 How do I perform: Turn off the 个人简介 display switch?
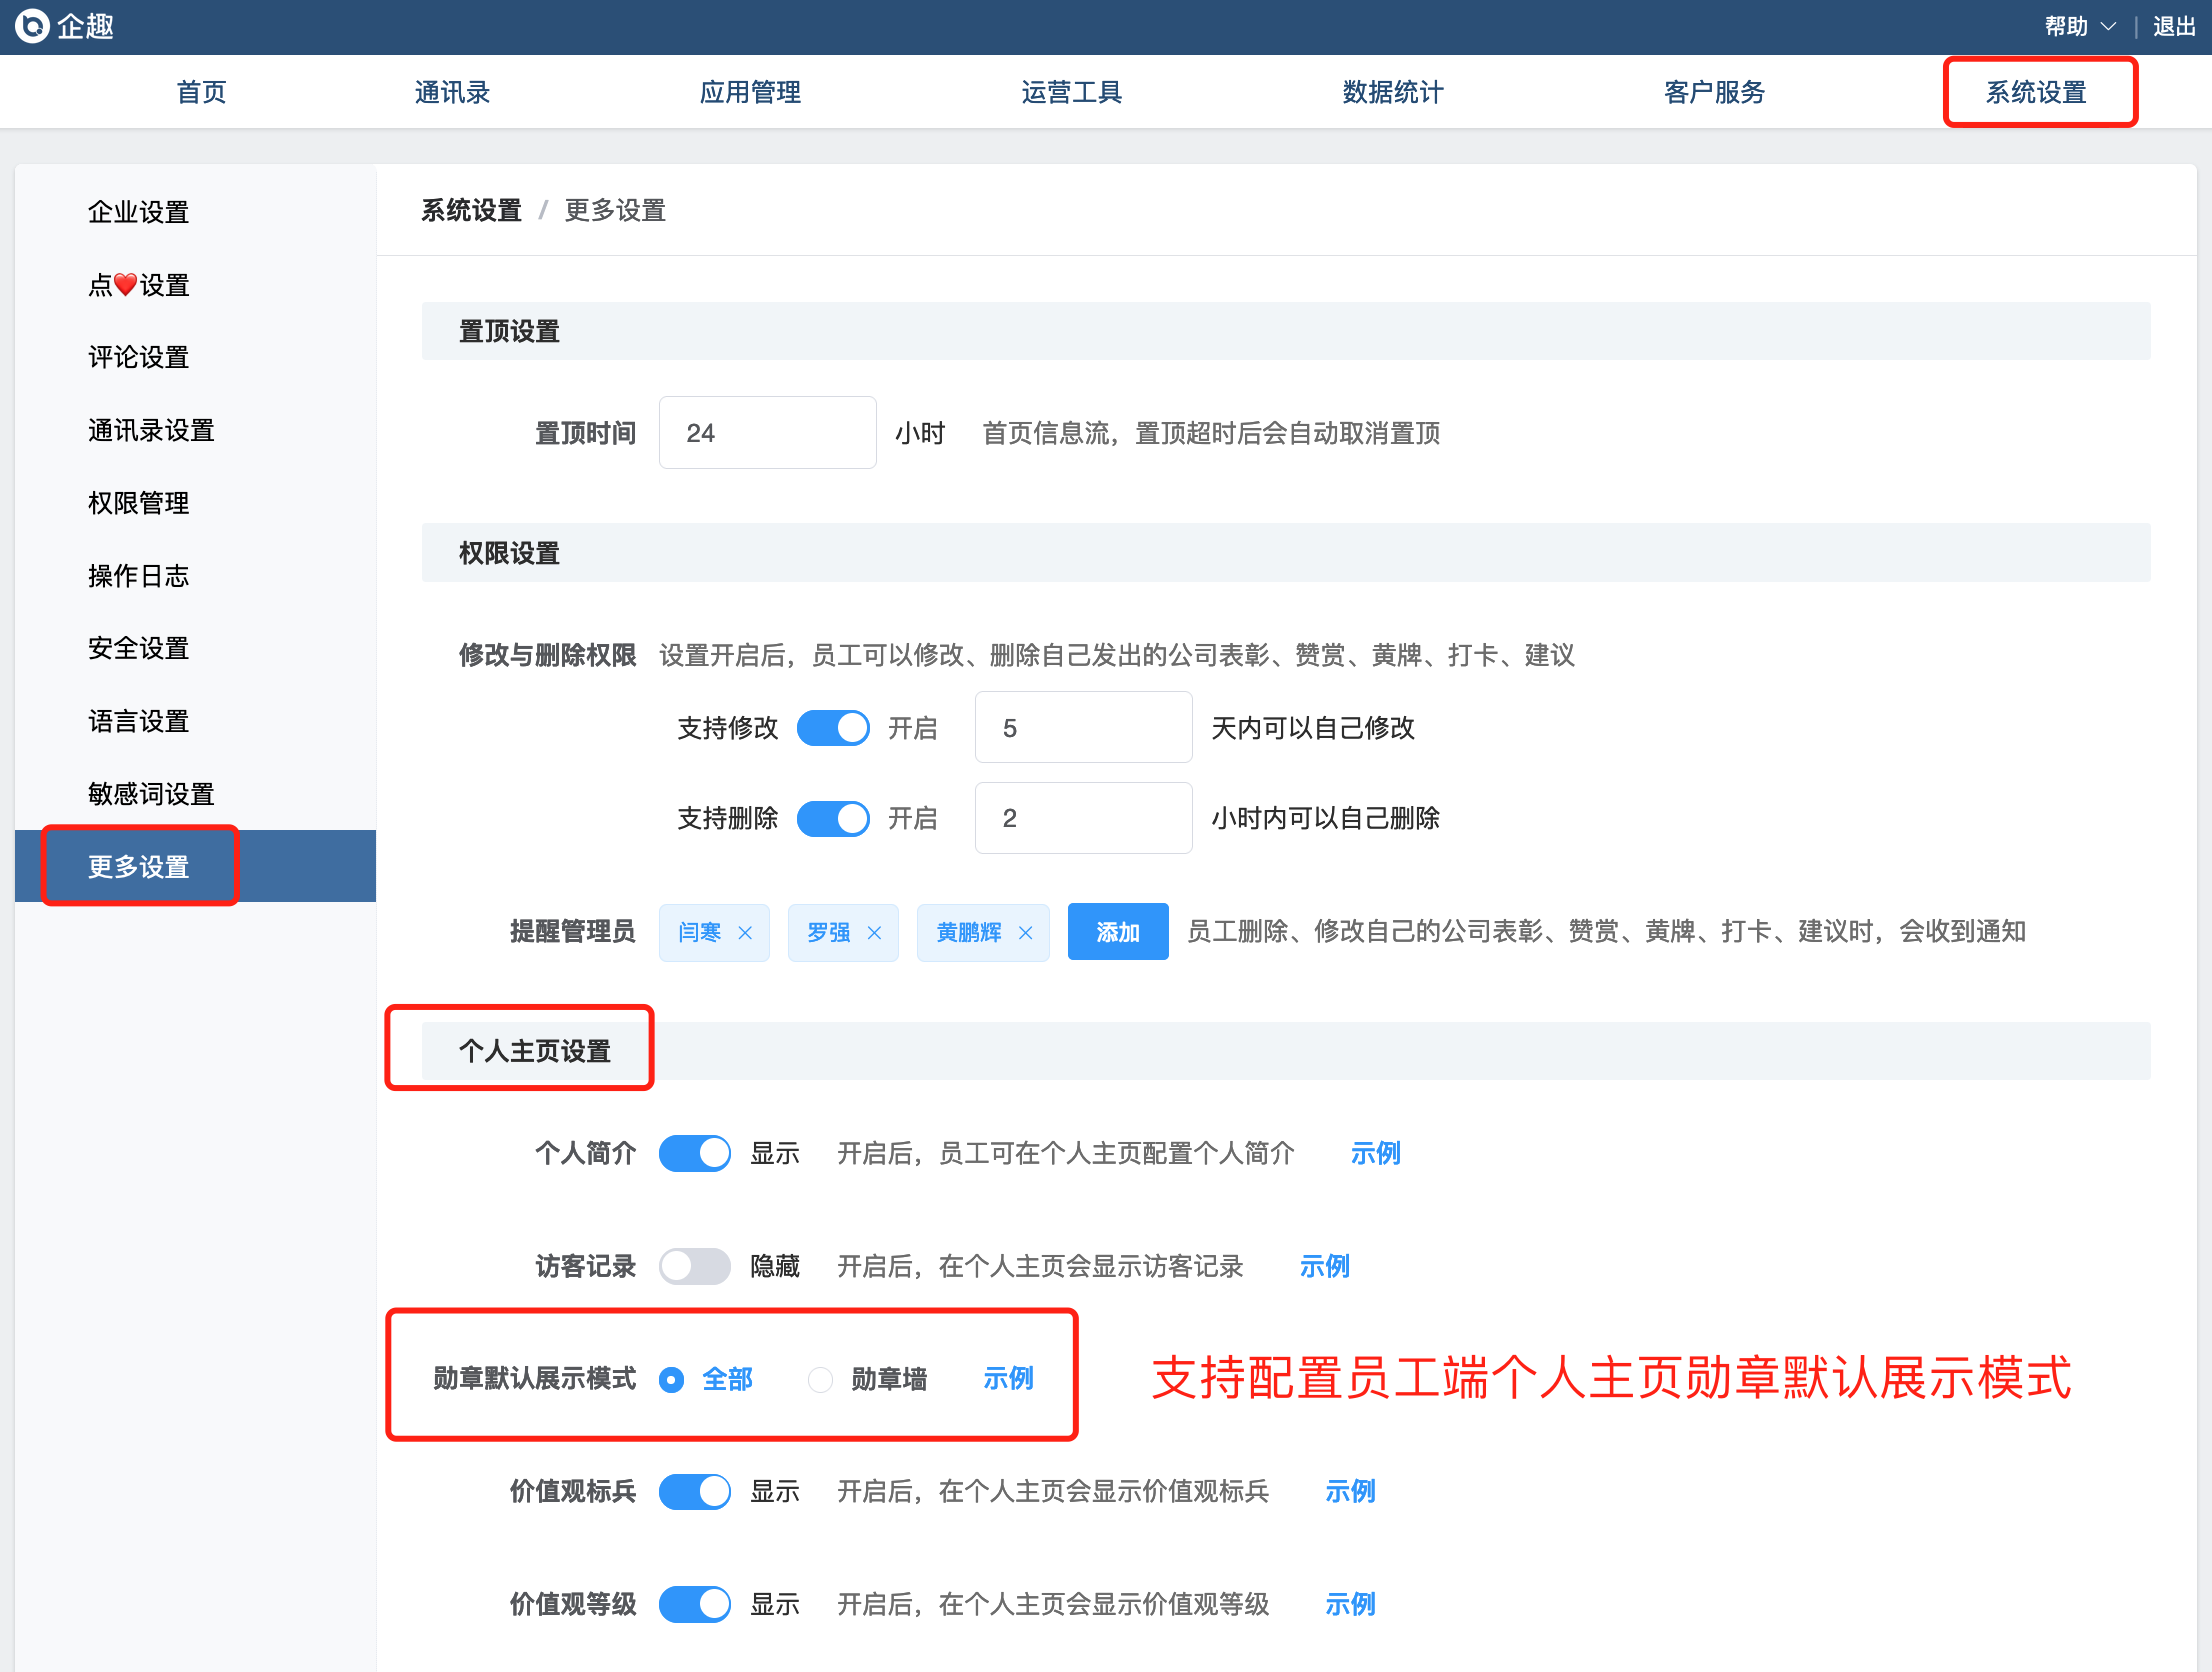tap(694, 1154)
